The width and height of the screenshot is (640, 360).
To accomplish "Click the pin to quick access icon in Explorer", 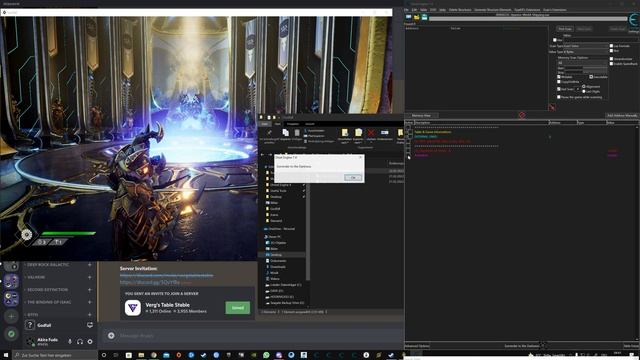I will (x=269, y=133).
